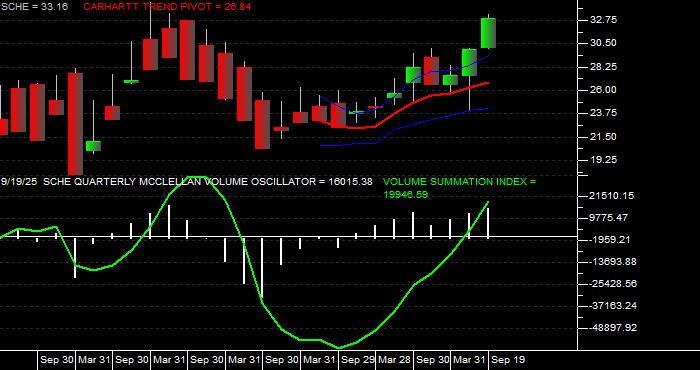The image size is (700, 370).
Task: Select the 19.25 price axis value
Action: coord(603,160)
